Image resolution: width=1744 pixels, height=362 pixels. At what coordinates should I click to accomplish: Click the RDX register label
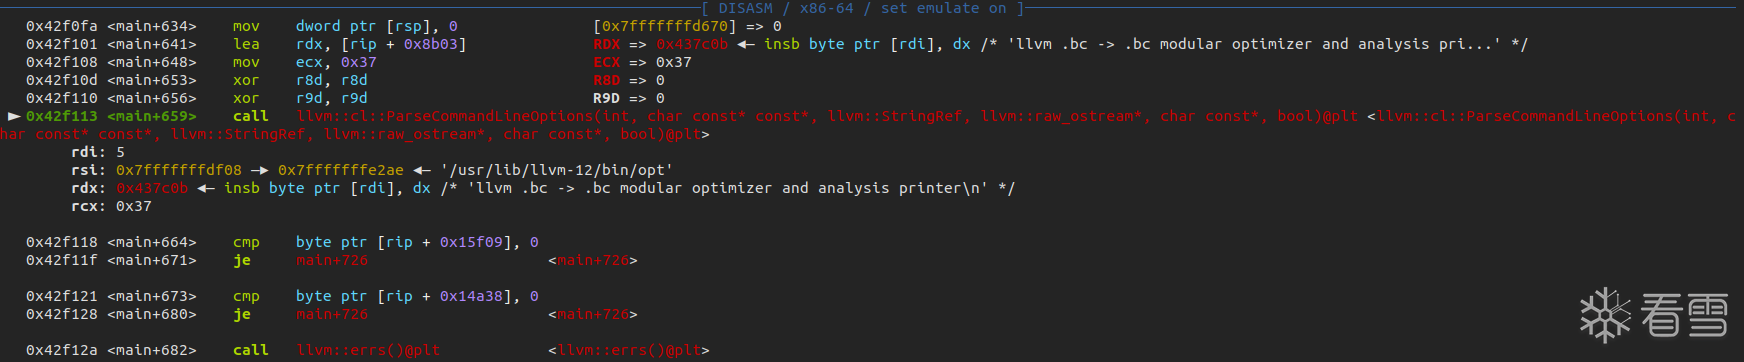[606, 44]
